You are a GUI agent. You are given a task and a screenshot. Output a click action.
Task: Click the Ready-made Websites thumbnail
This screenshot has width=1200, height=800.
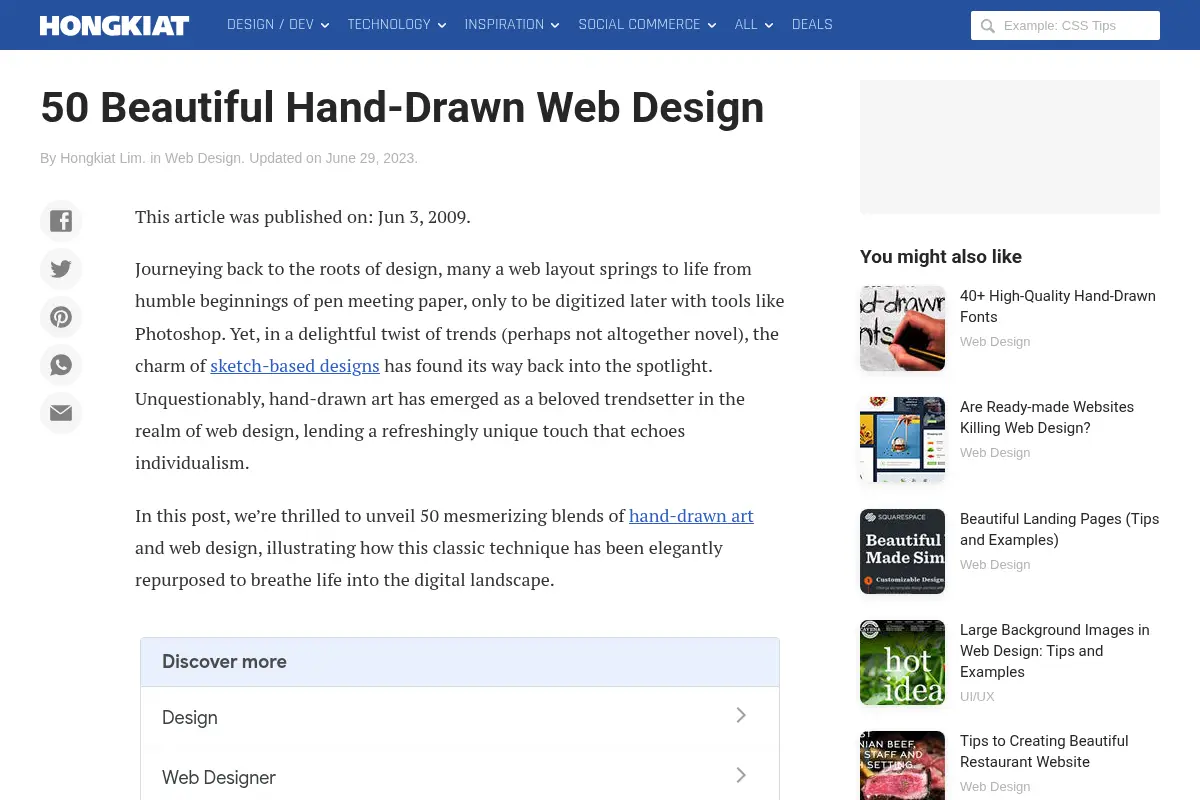(x=902, y=439)
